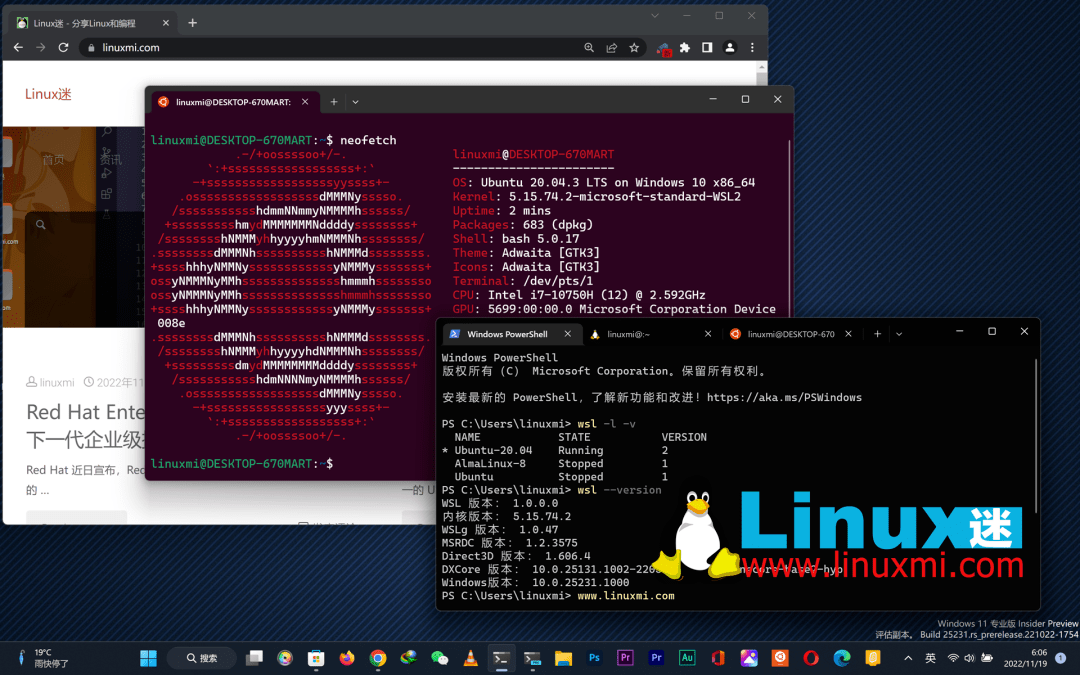Launch VLC media player from taskbar
1080x675 pixels.
click(x=470, y=658)
